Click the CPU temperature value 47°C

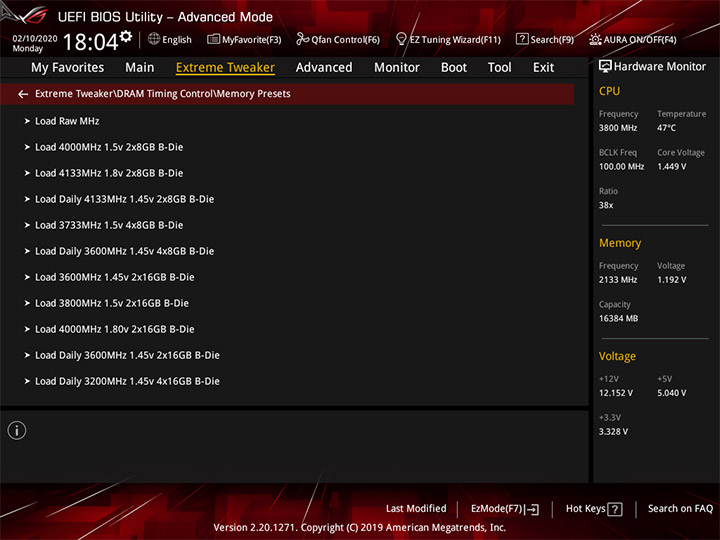pyautogui.click(x=666, y=128)
